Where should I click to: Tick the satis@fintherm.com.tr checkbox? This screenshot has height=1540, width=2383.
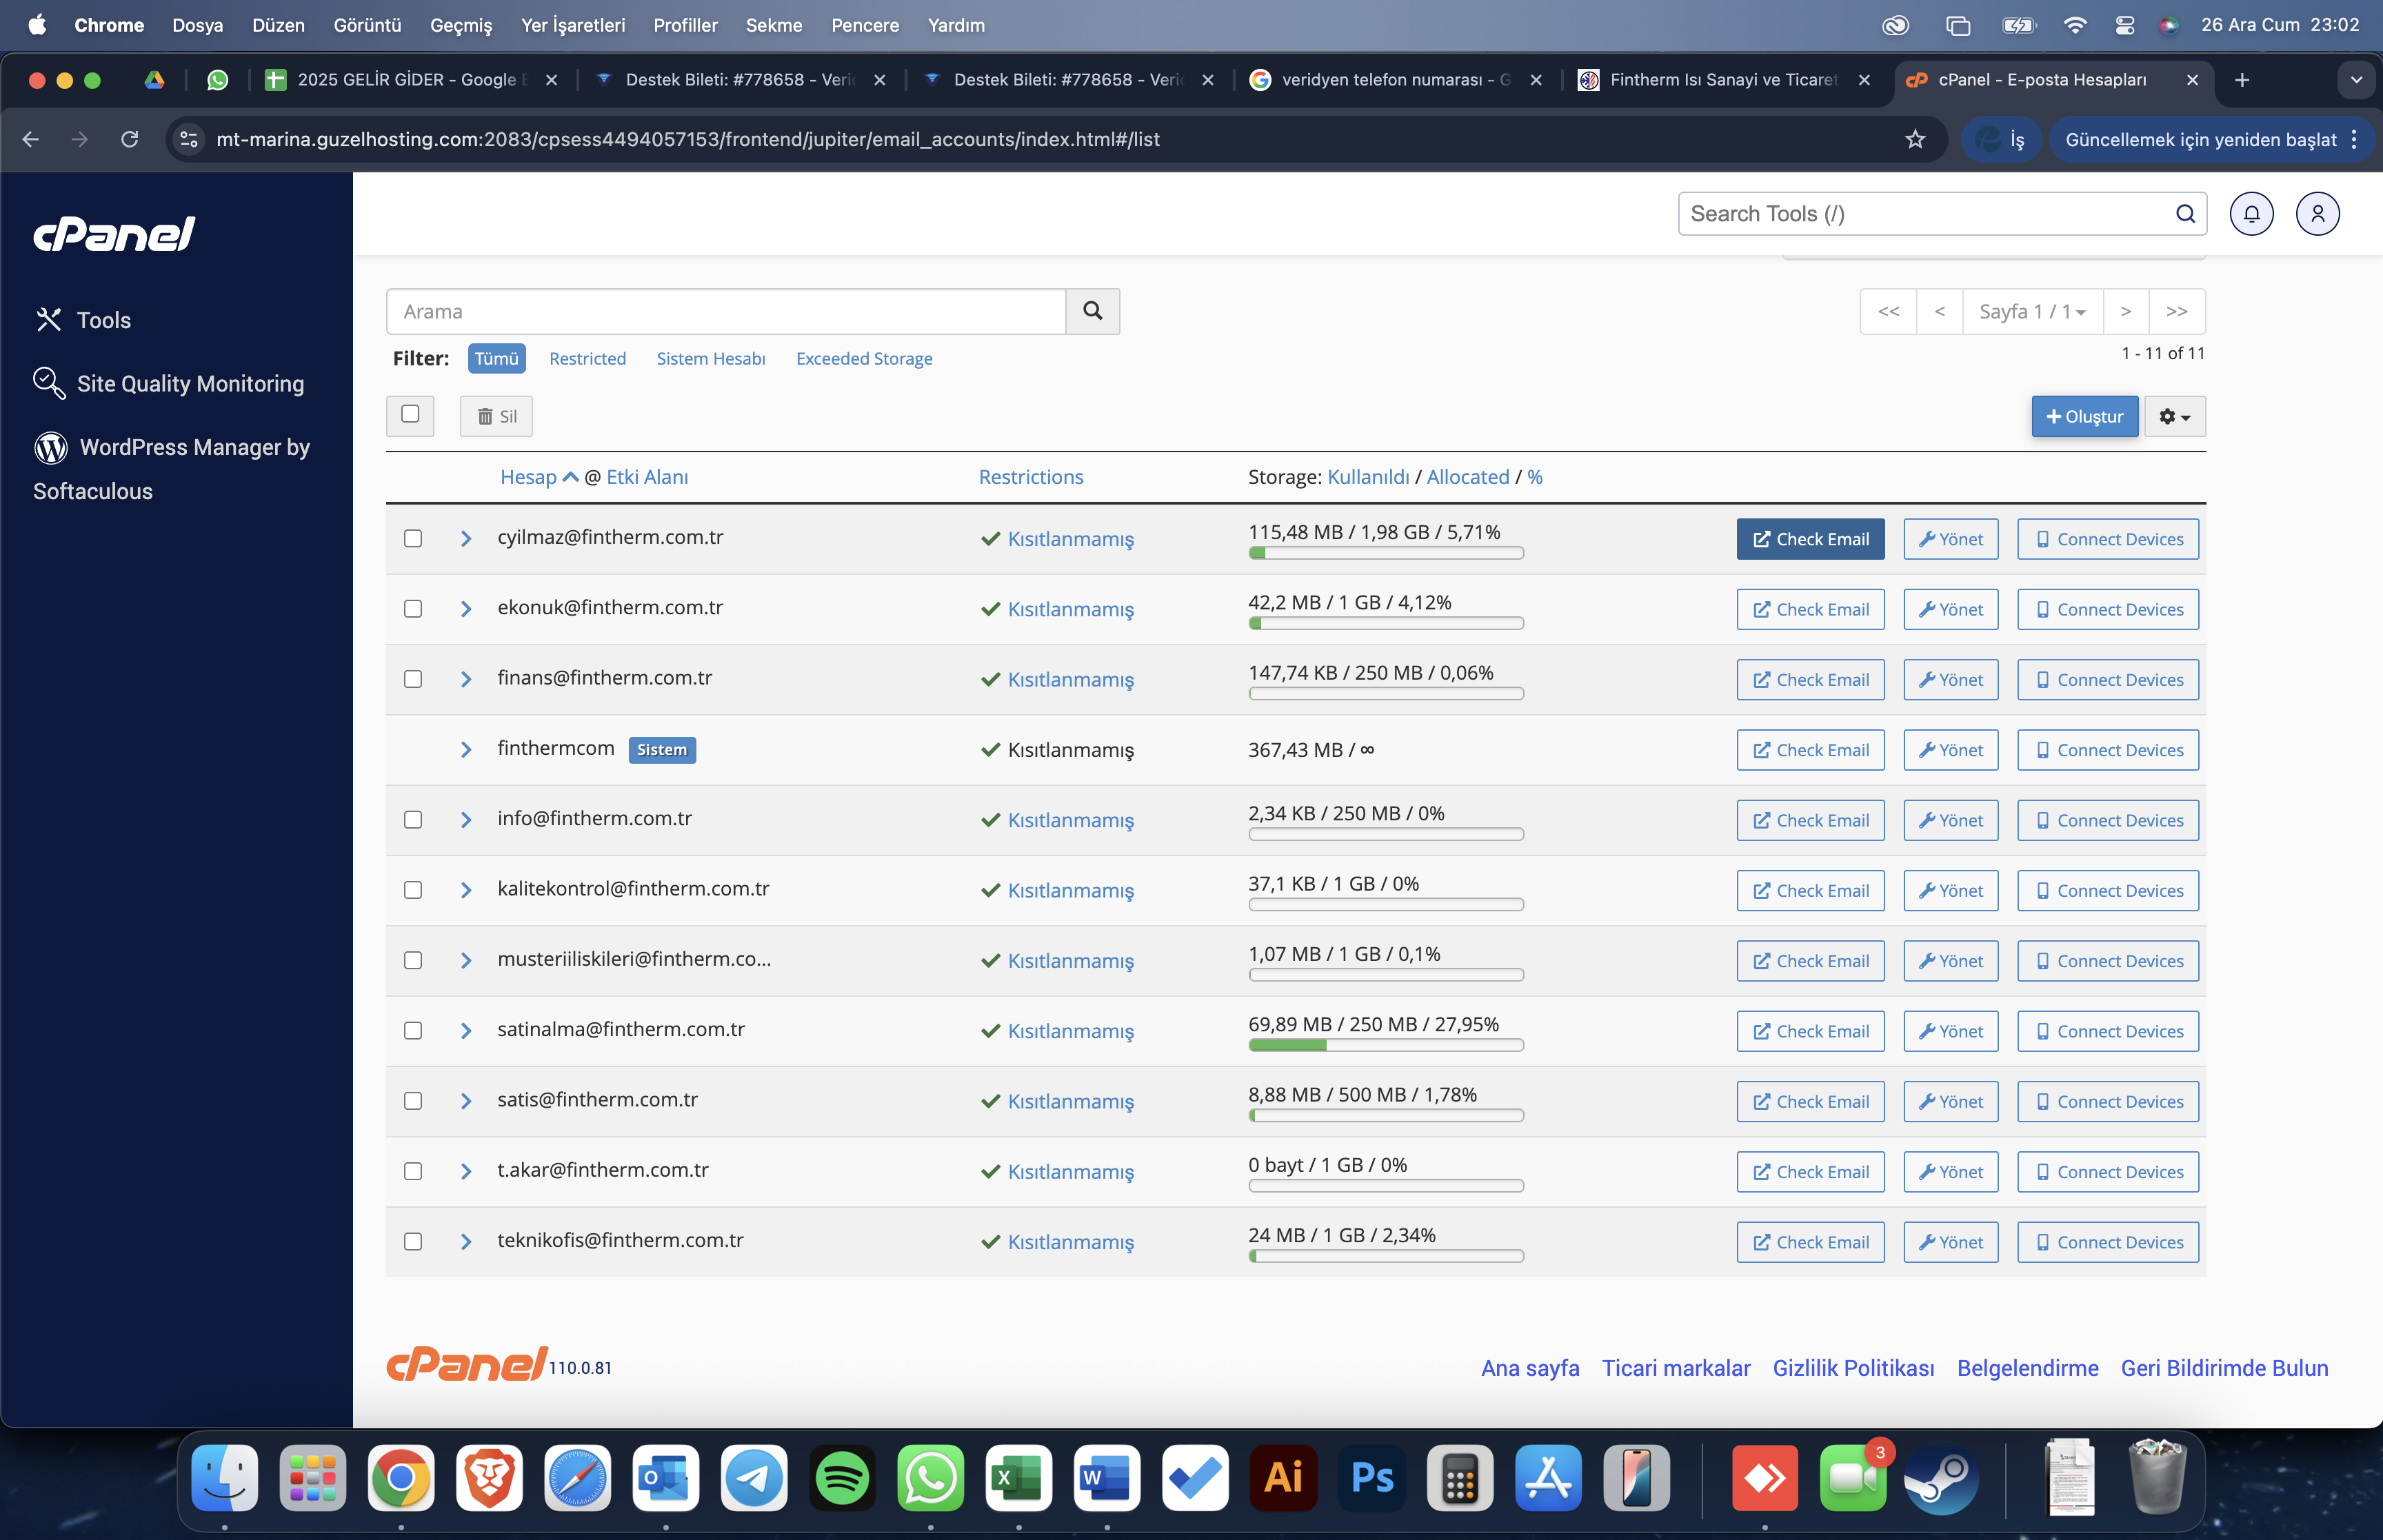(x=413, y=1101)
